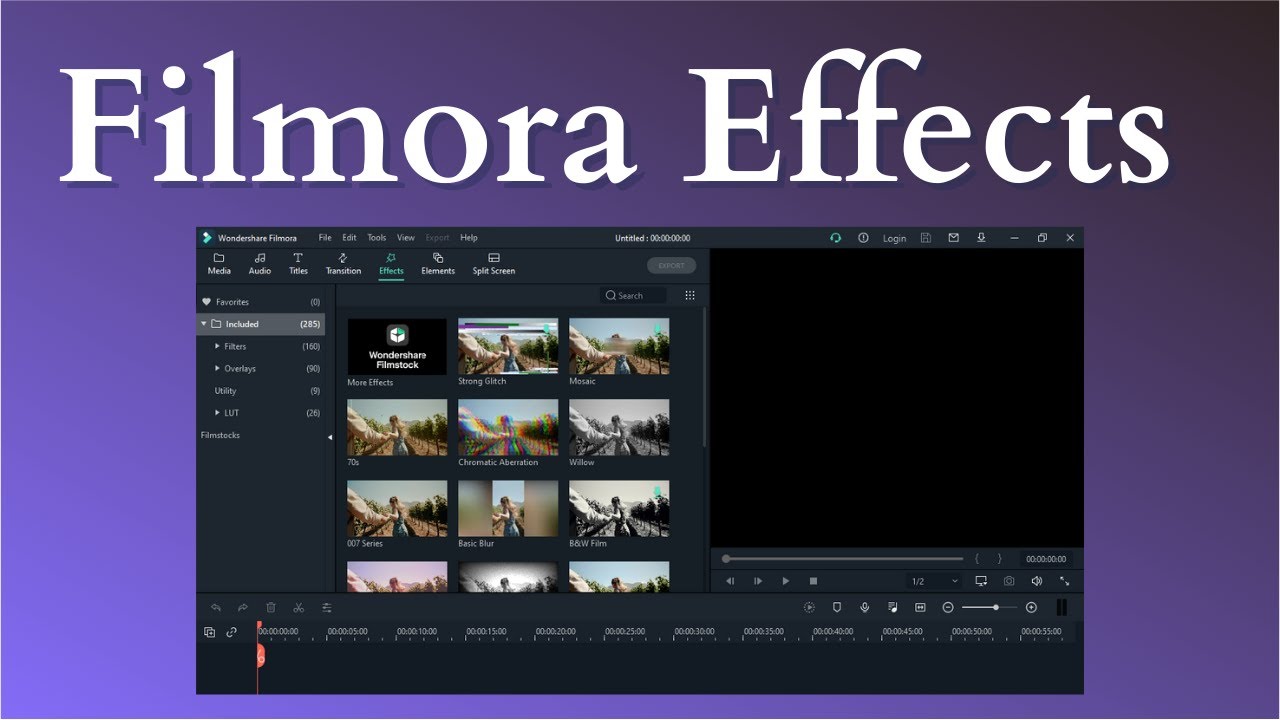Expand the Overlays category

(x=218, y=368)
